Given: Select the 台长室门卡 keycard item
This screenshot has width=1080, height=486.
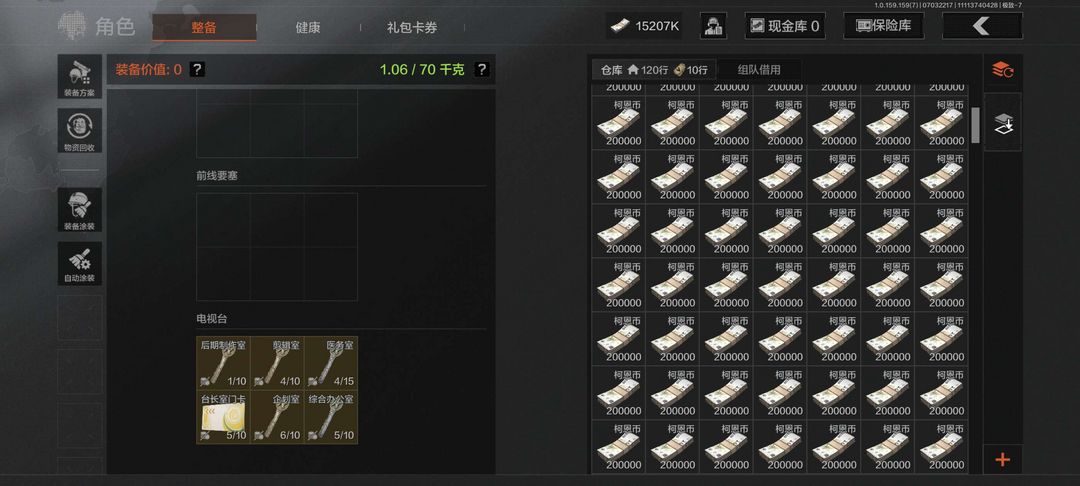Looking at the screenshot, I should [223, 417].
